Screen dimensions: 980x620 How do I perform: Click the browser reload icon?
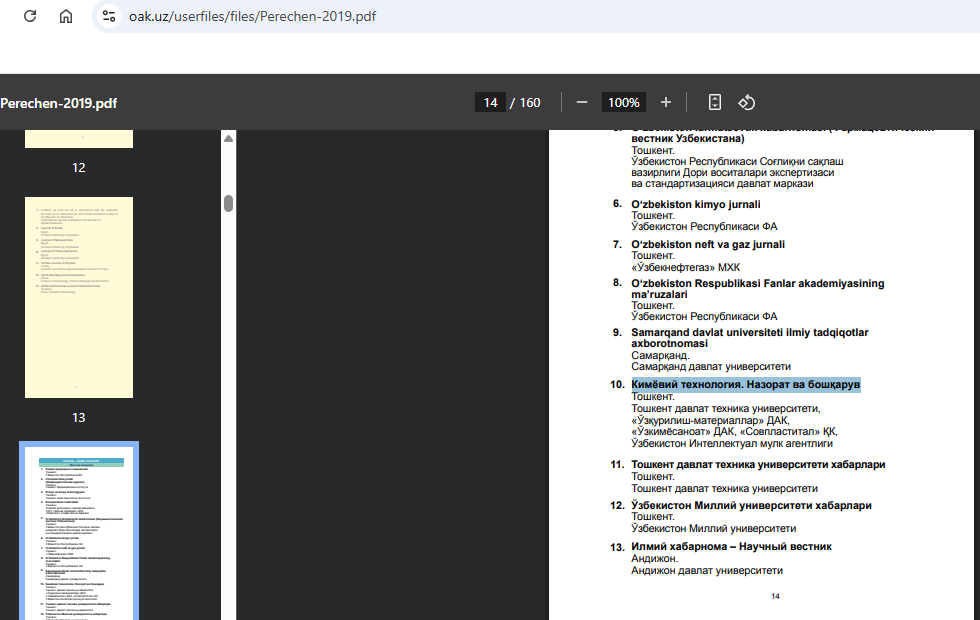[30, 16]
